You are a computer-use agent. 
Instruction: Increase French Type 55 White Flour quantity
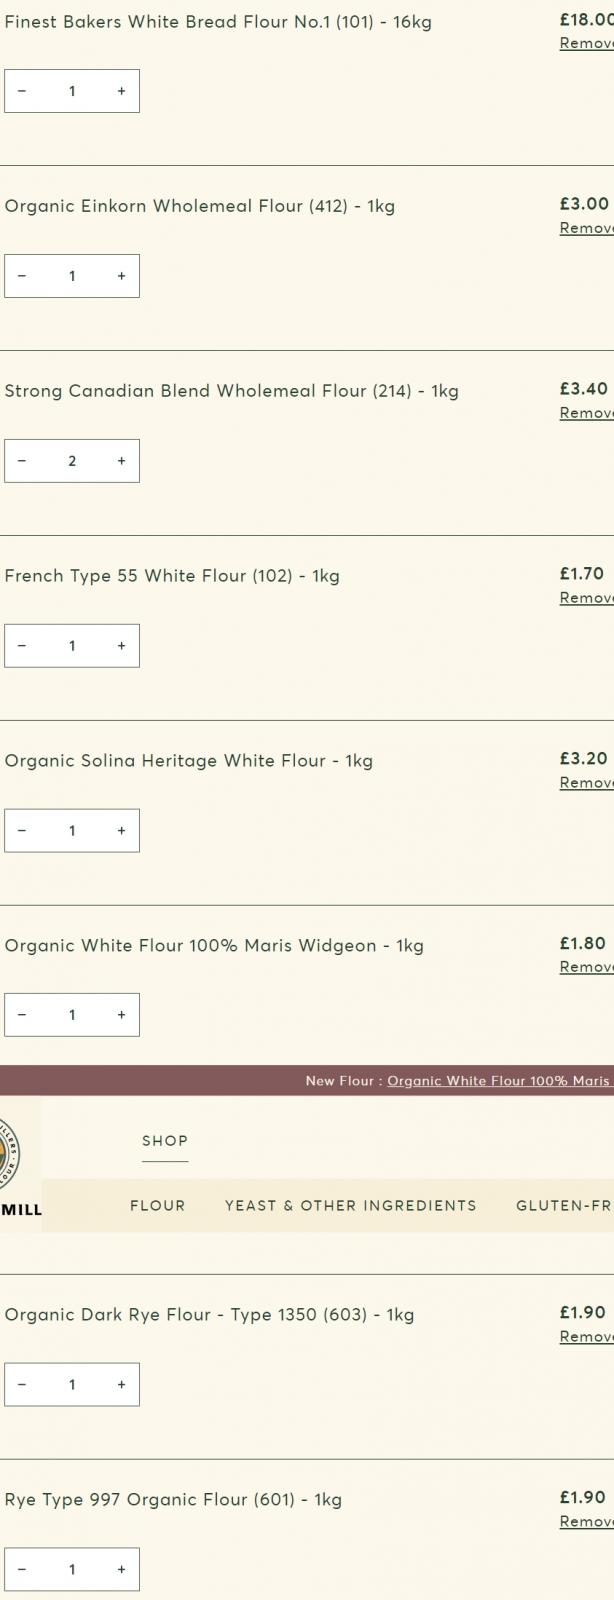(121, 646)
